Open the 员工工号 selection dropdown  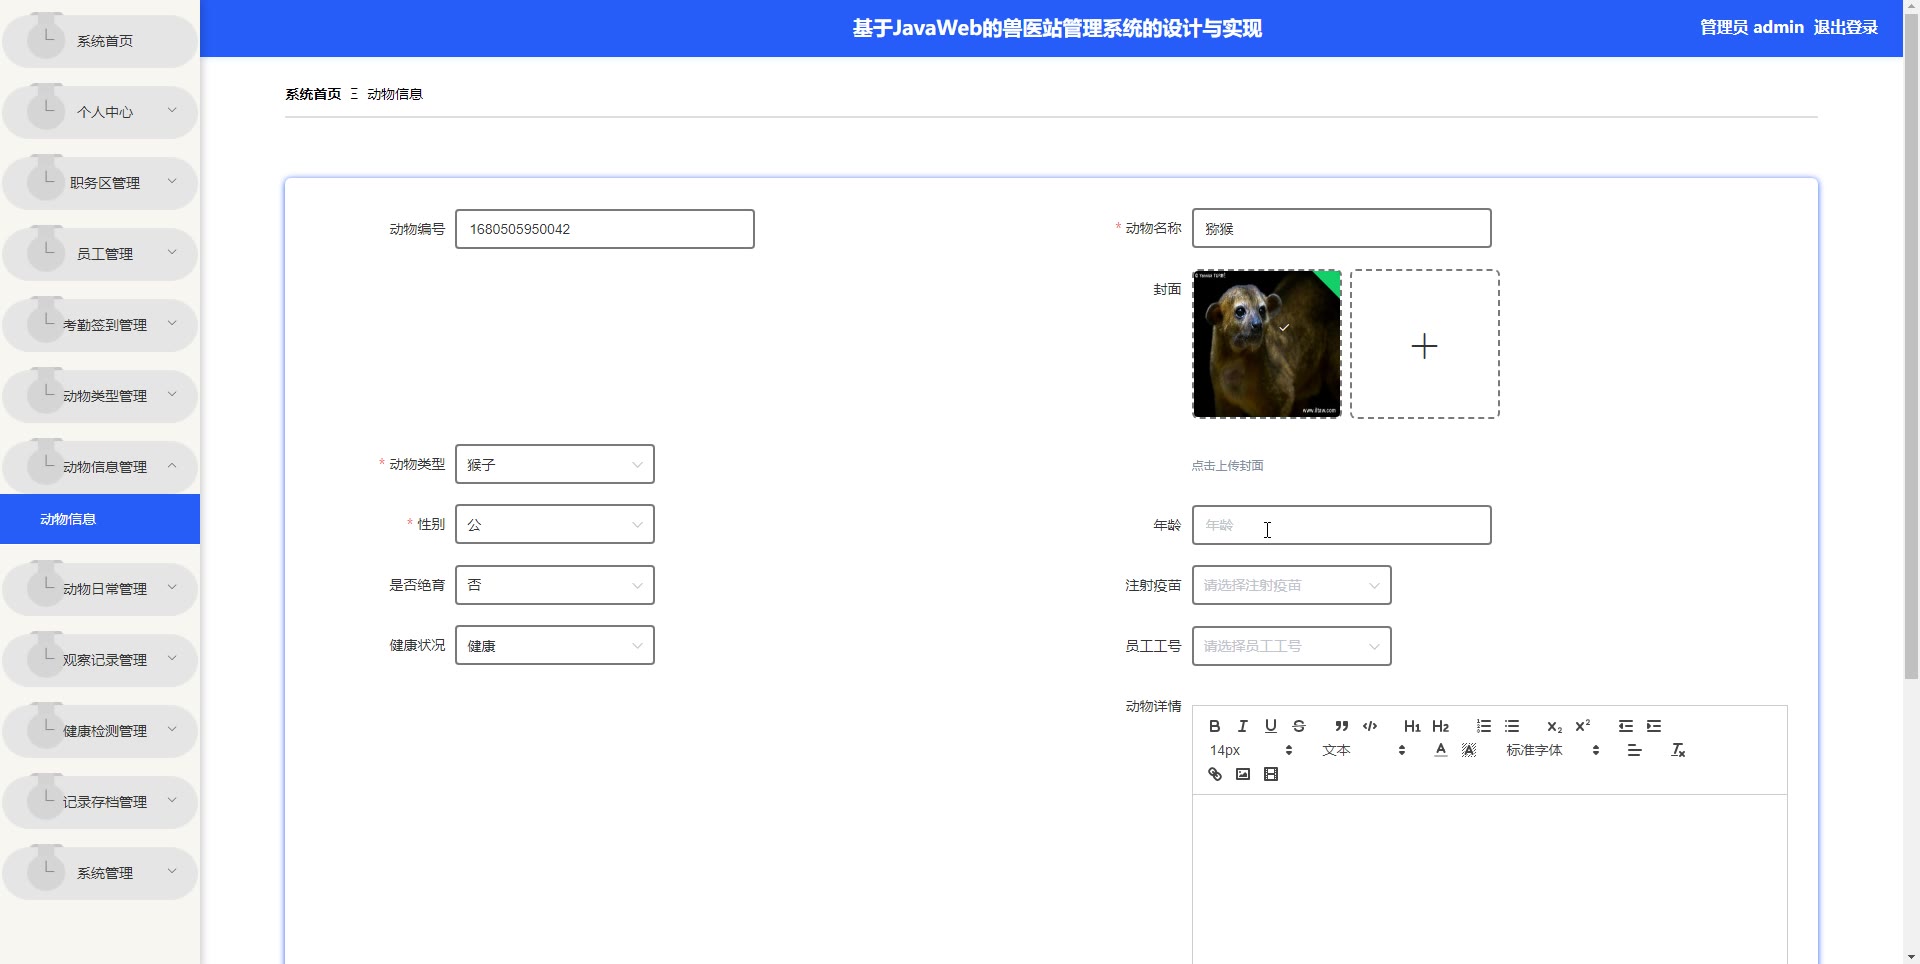pyautogui.click(x=1291, y=646)
